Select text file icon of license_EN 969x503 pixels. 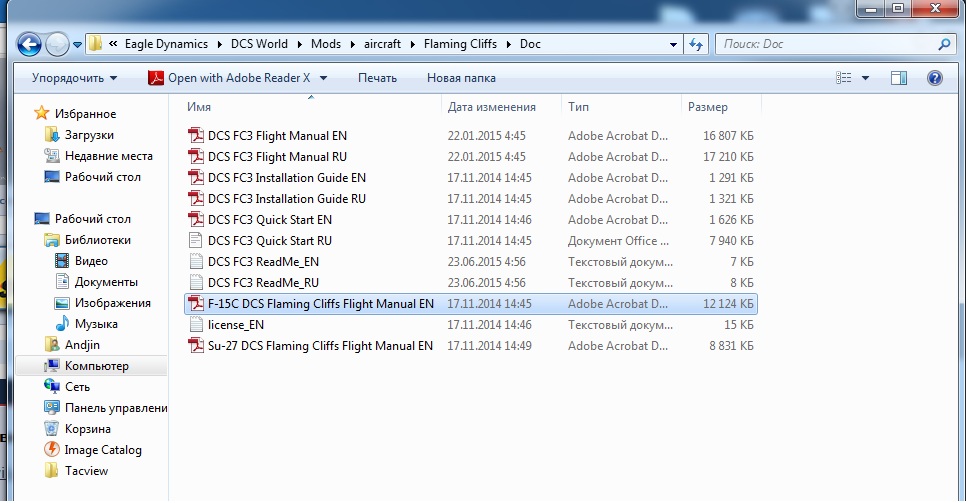coord(196,324)
